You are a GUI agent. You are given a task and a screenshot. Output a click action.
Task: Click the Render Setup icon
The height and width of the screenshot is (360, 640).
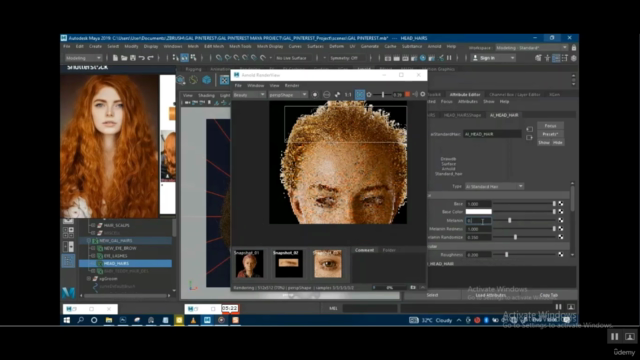point(432,58)
